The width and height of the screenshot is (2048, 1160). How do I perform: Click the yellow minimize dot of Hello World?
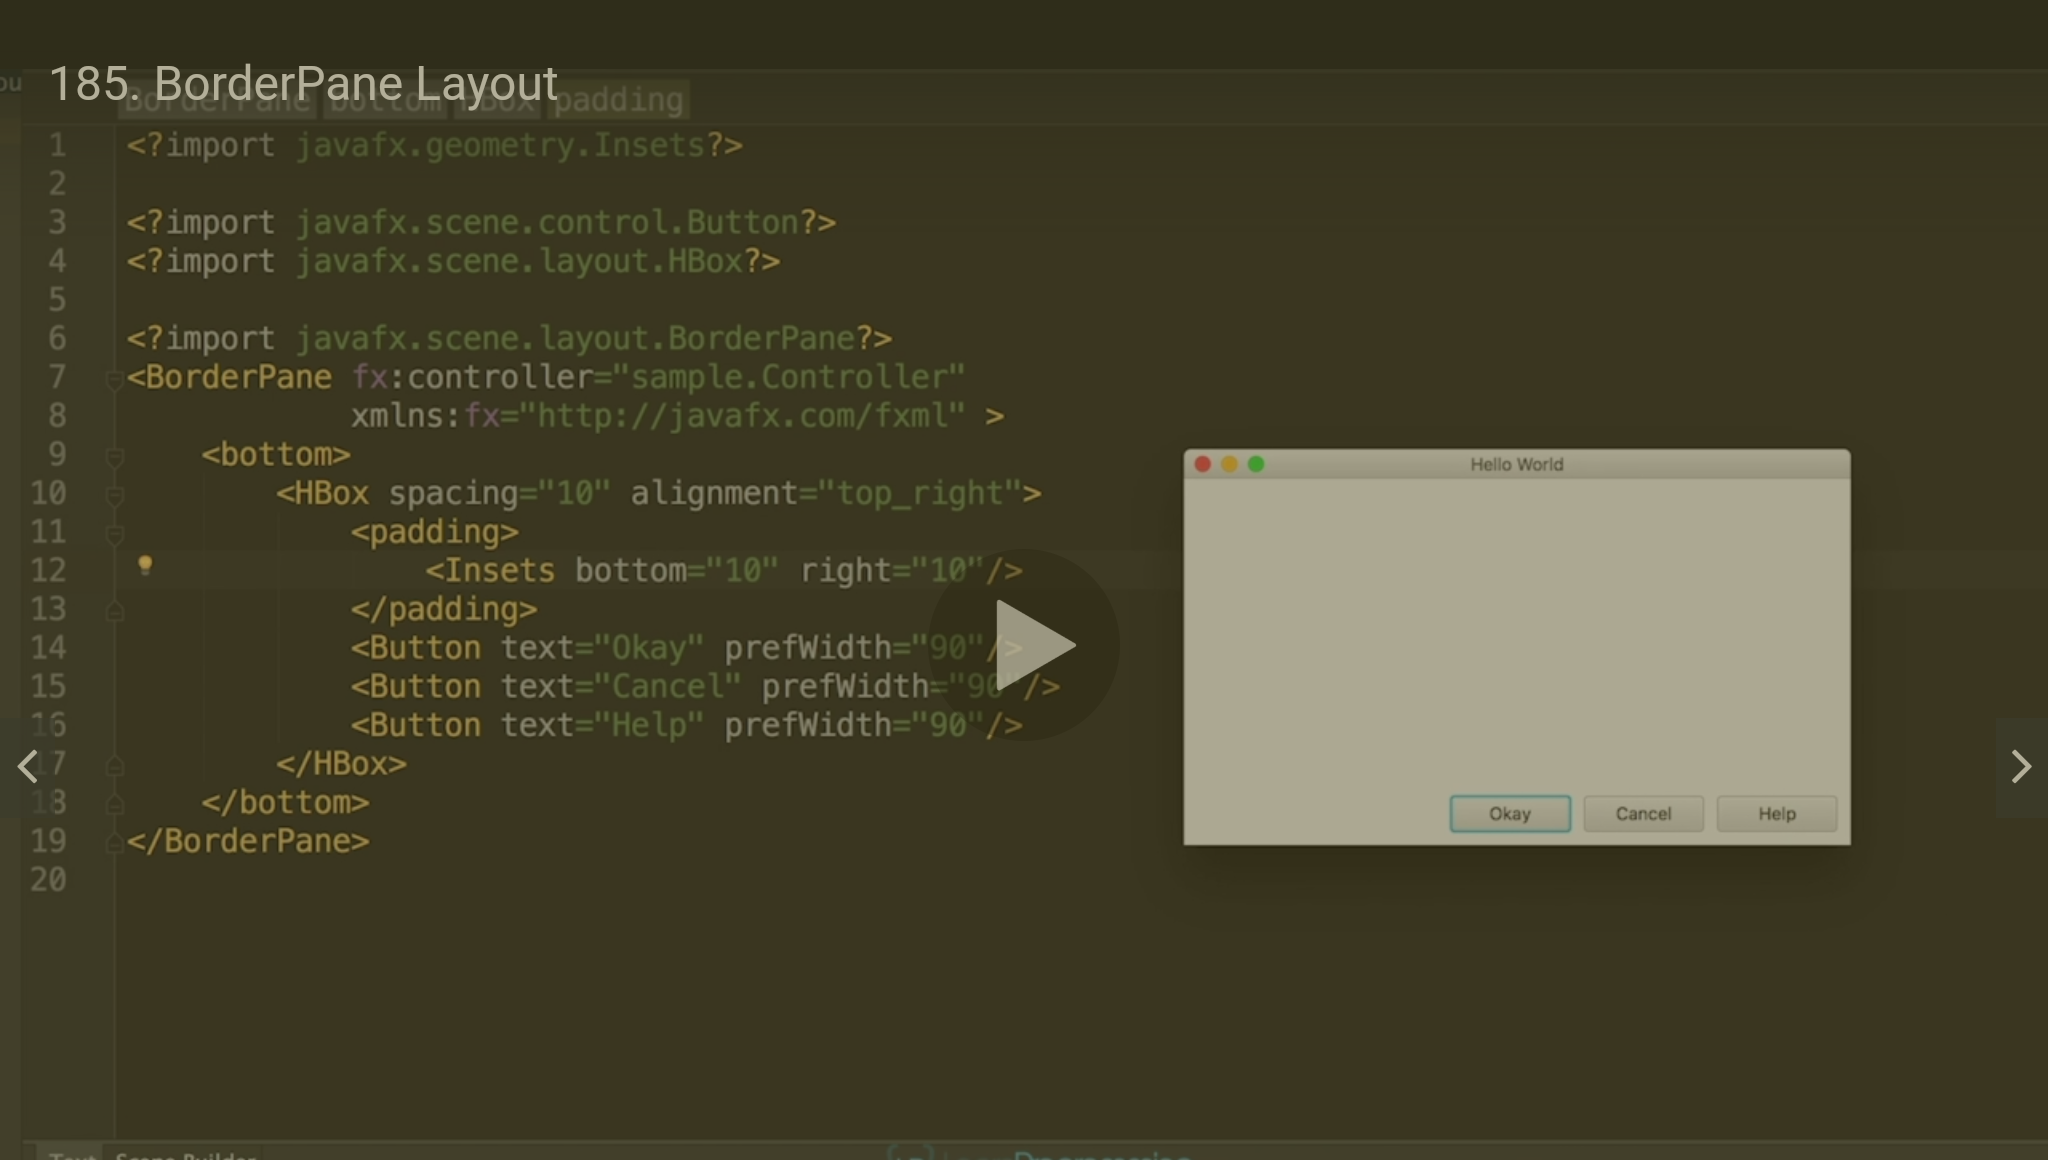1229,464
